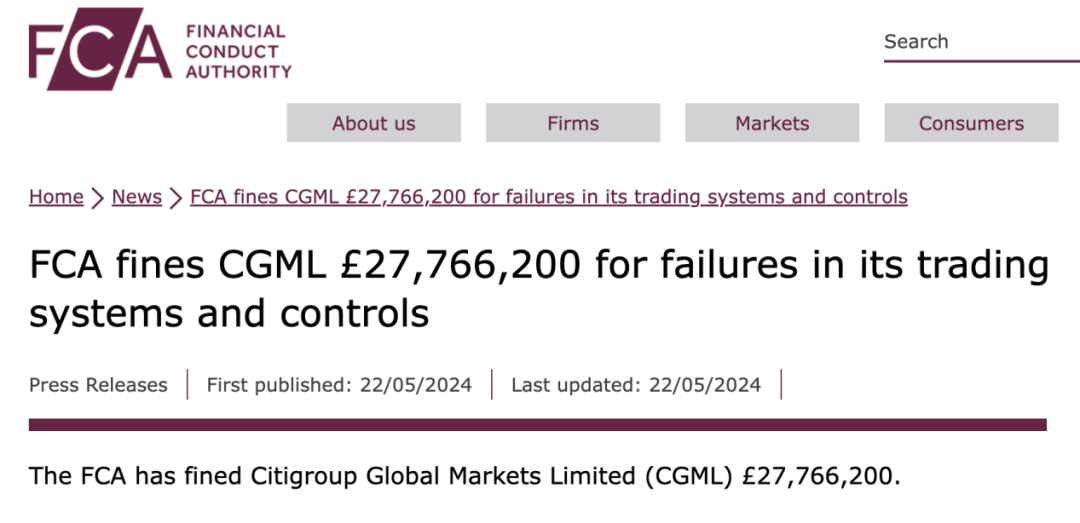Go to the Consumers section
This screenshot has height=523, width=1080.
coord(971,123)
